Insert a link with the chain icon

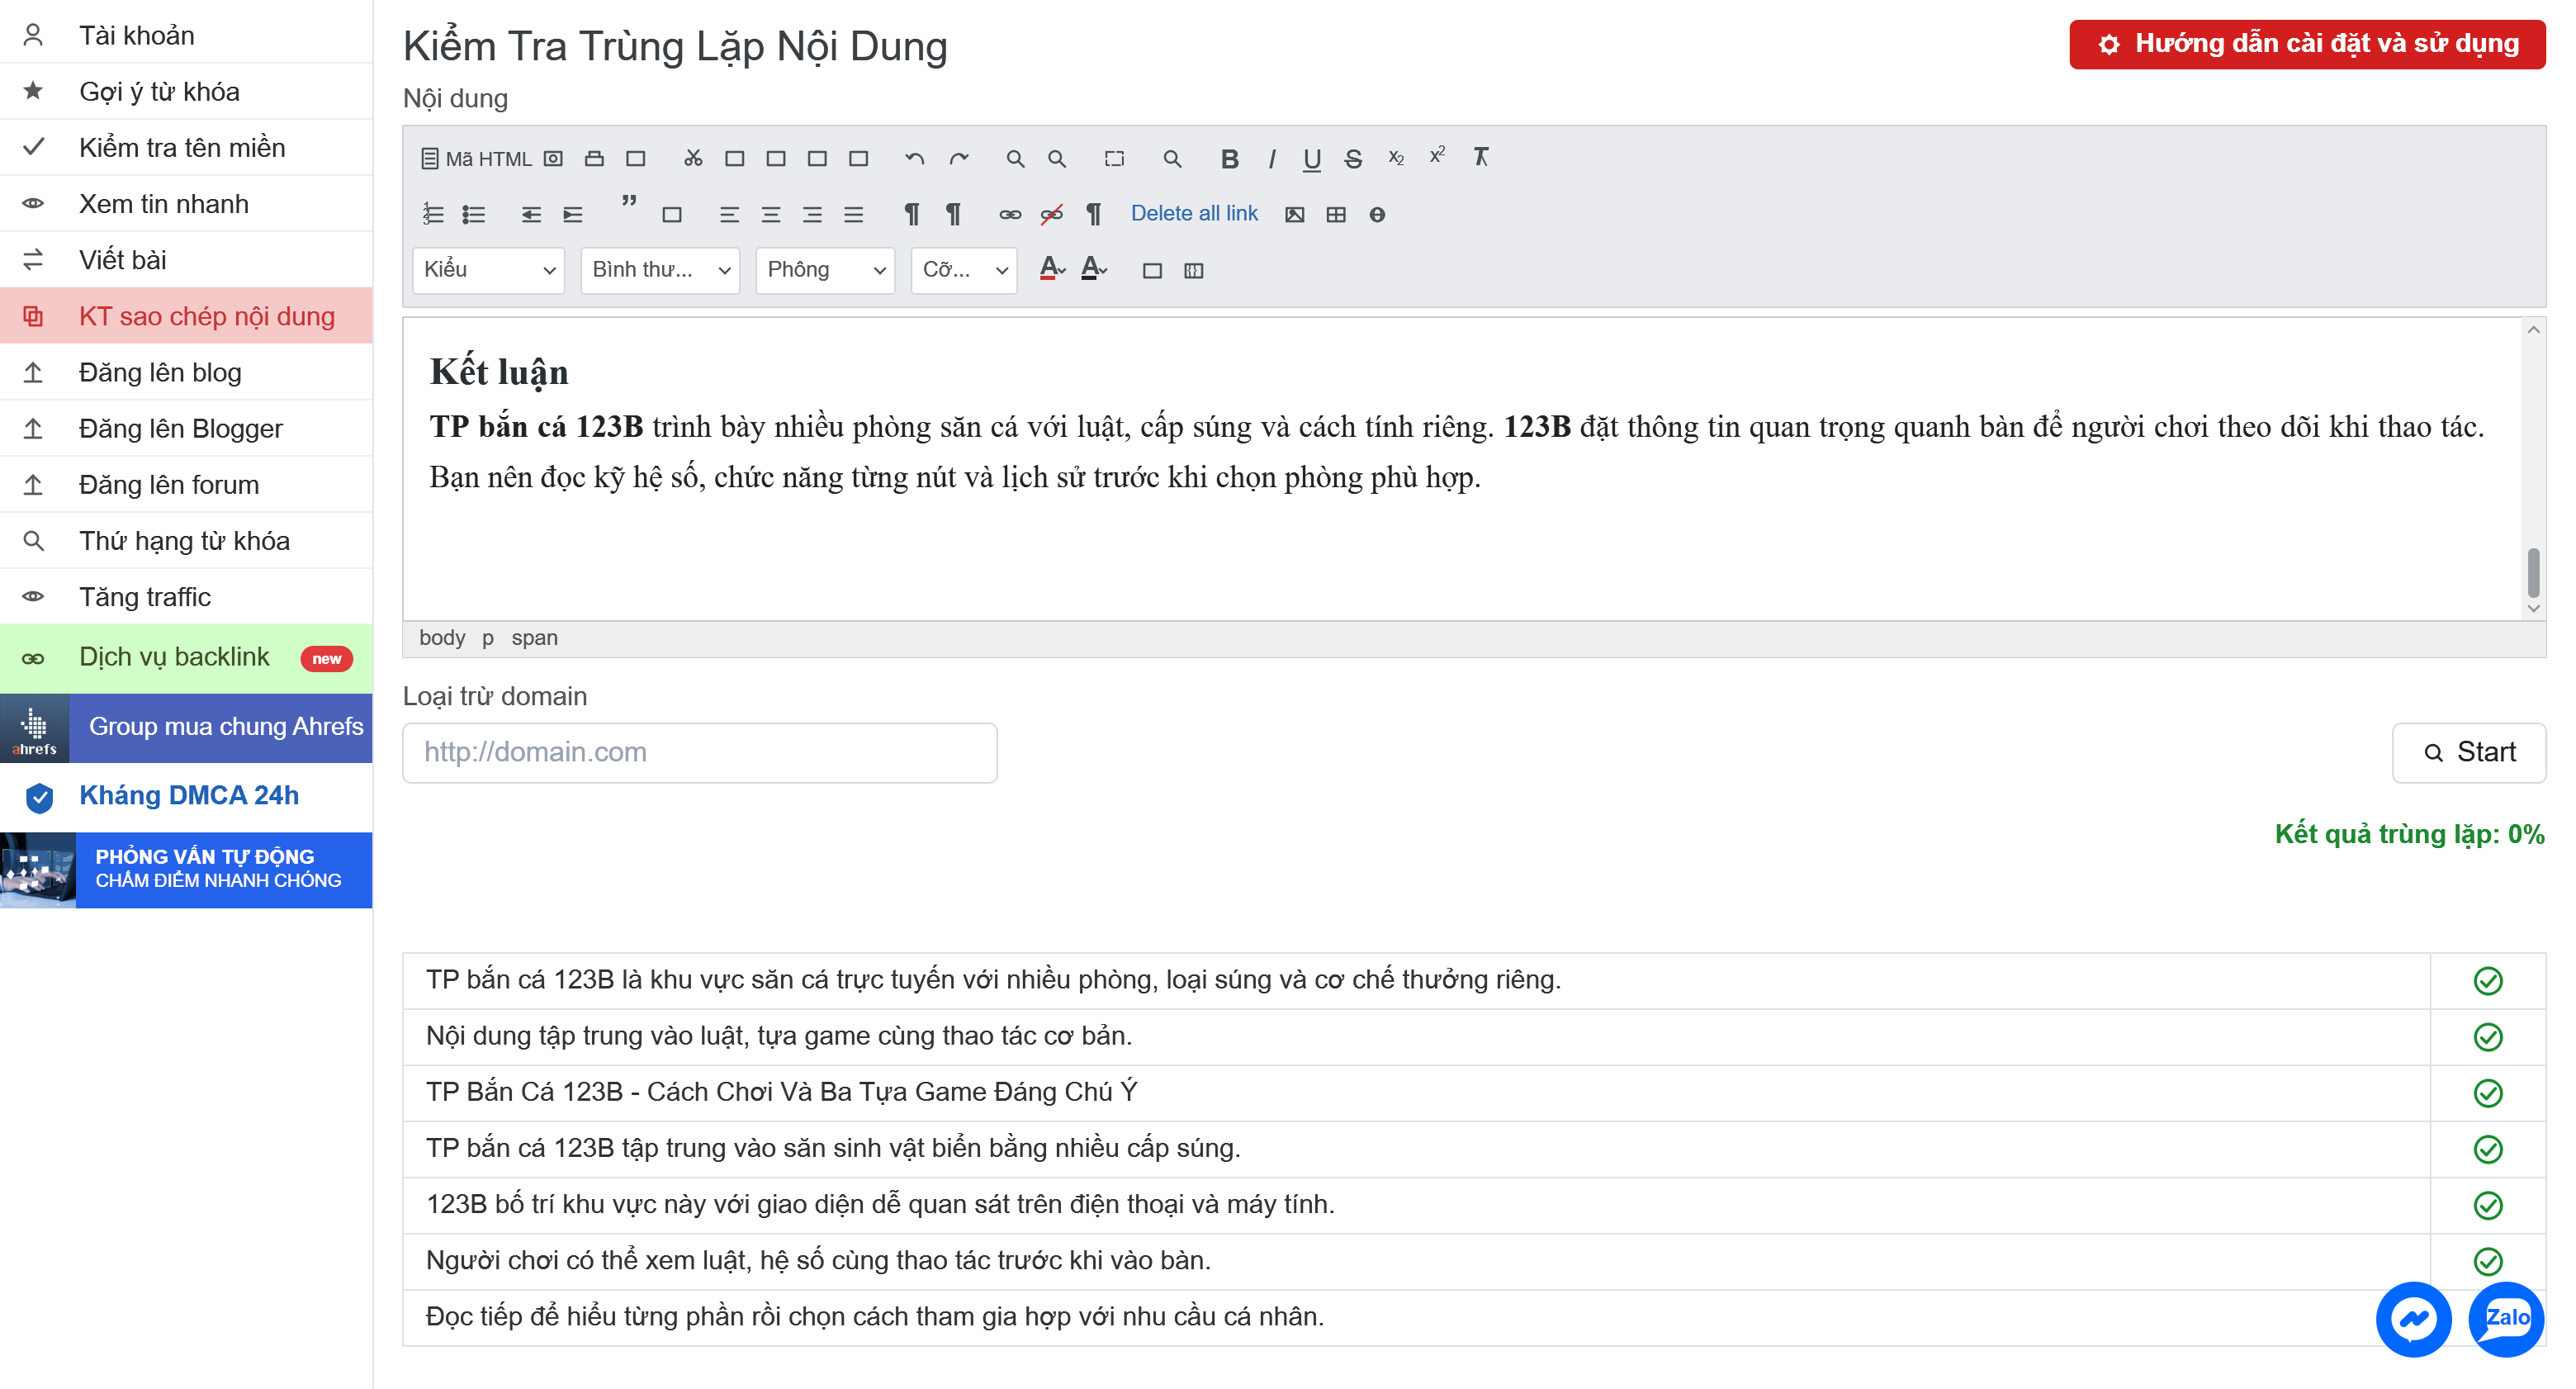pos(1010,214)
